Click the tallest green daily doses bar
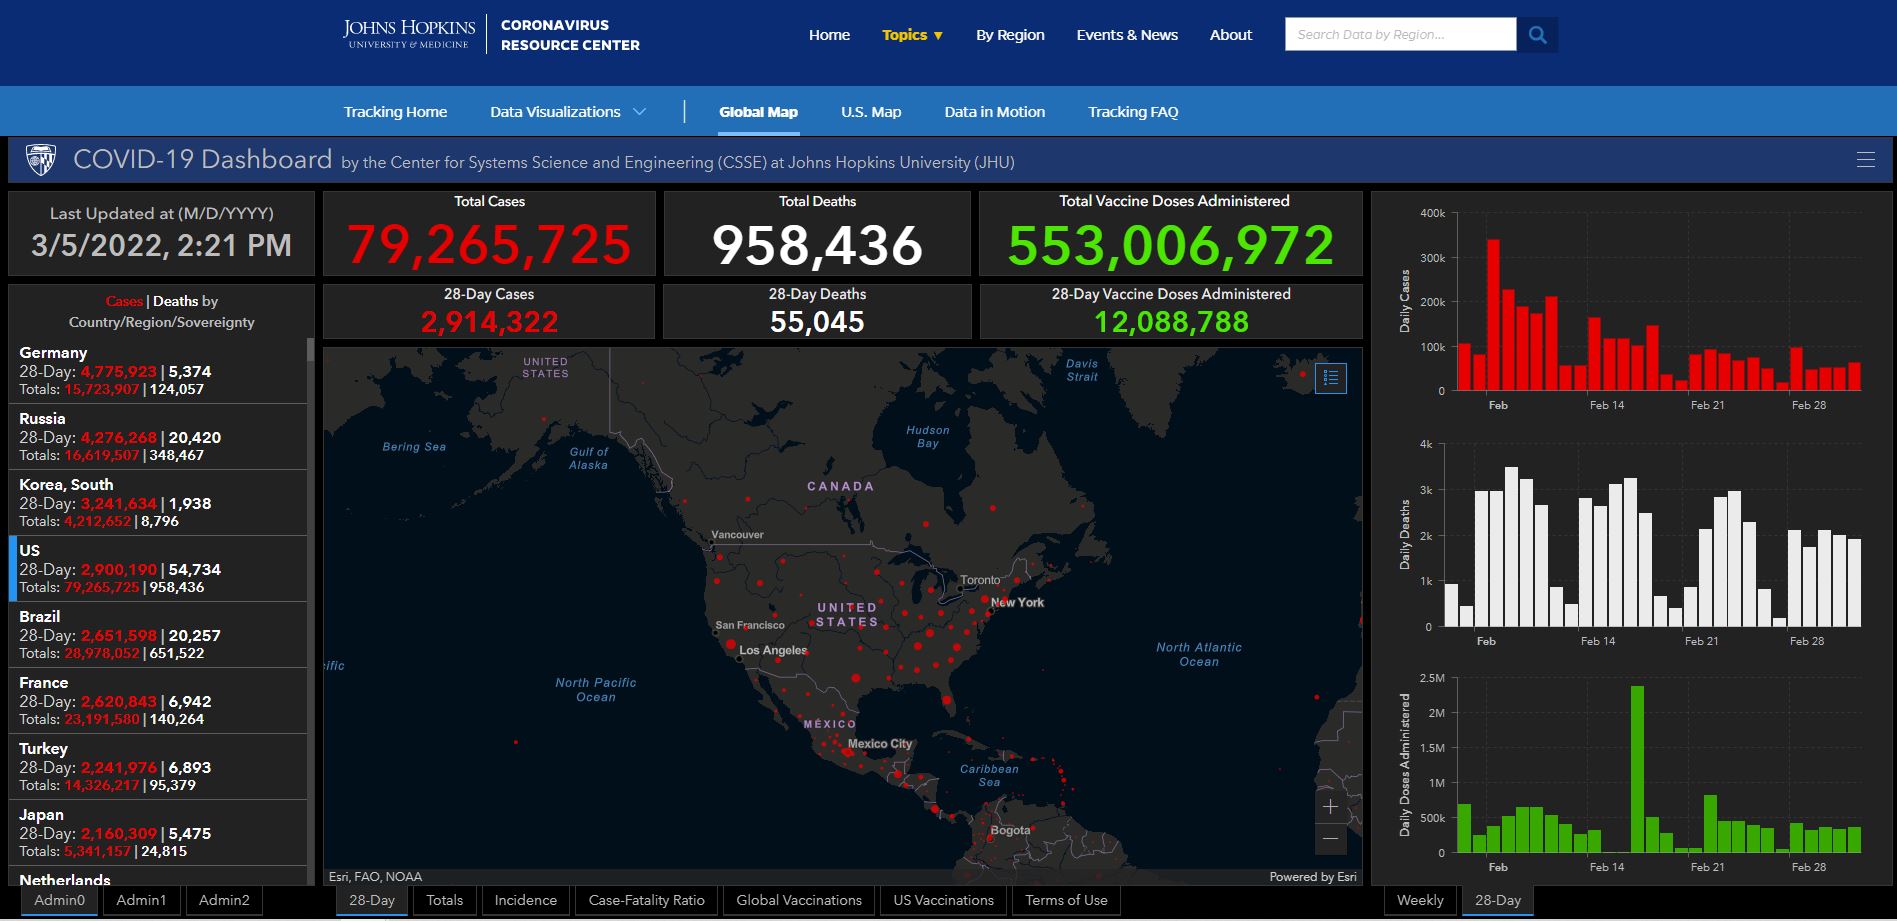 [1637, 769]
